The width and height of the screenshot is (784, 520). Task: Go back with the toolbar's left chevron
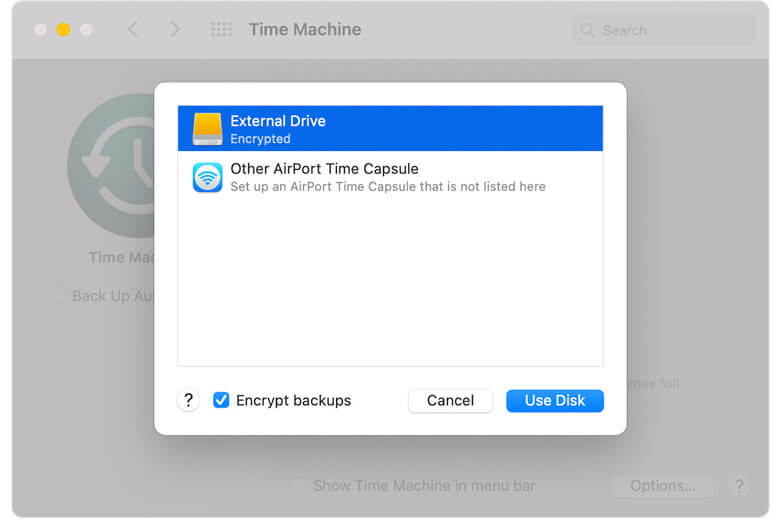(132, 30)
